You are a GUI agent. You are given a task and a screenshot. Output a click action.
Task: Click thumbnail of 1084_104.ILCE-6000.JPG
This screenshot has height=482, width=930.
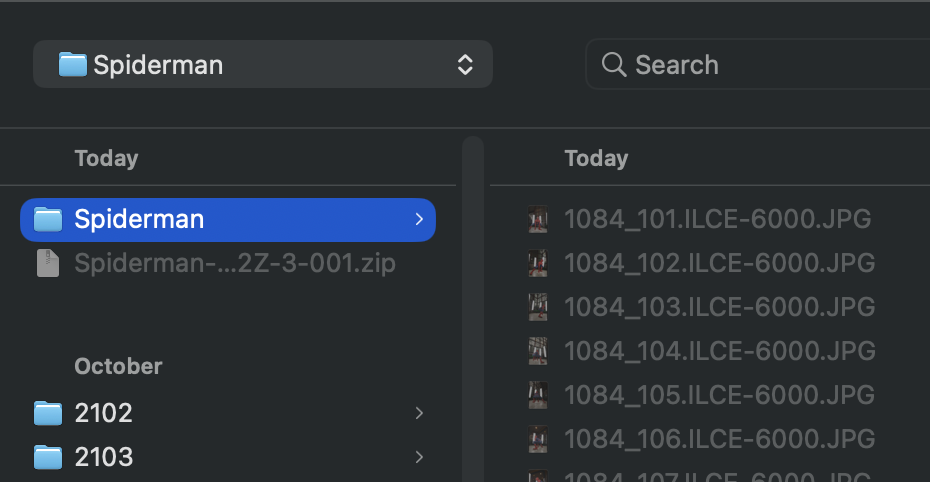click(x=538, y=351)
